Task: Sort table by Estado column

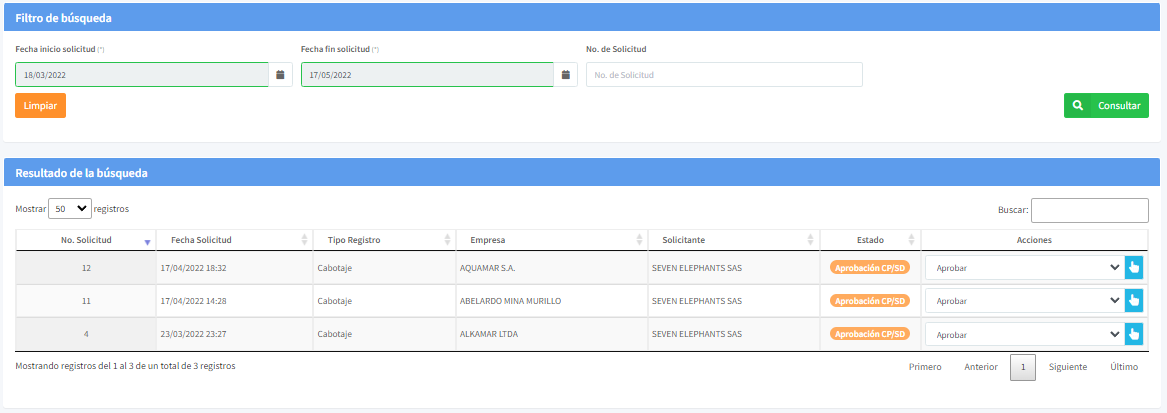Action: coord(870,240)
